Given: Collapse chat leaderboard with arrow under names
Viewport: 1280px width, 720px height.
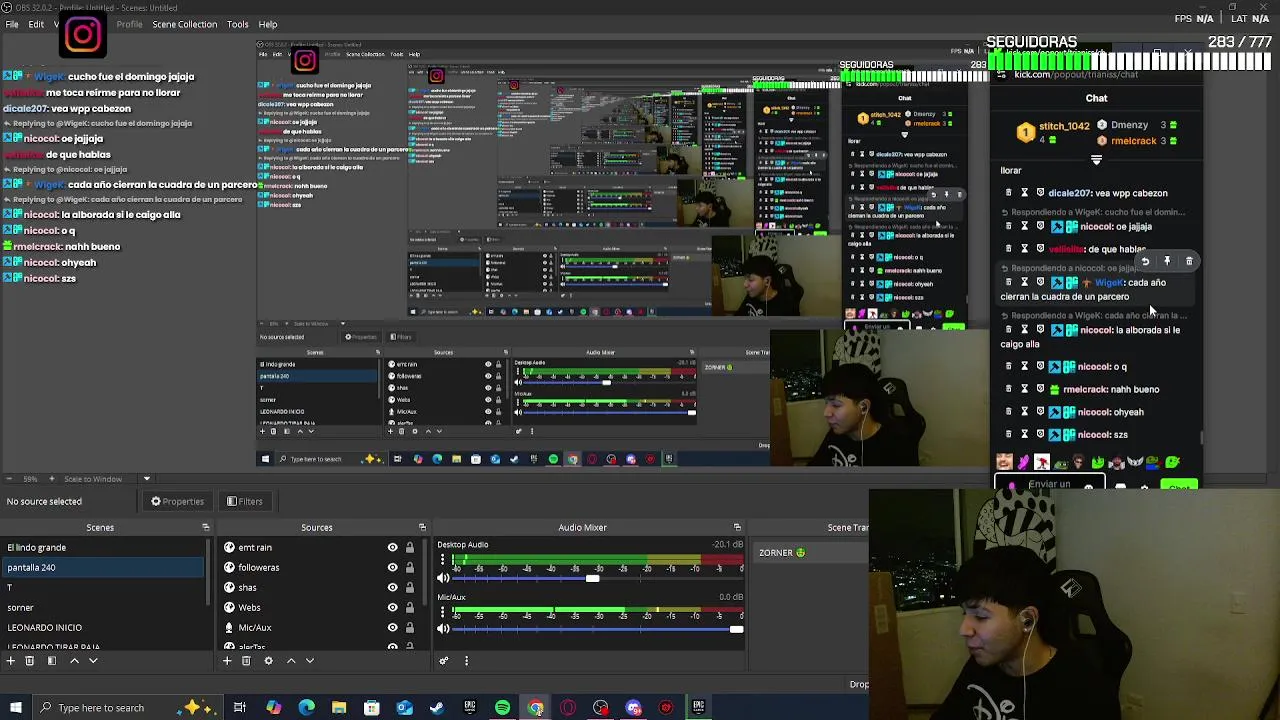Looking at the screenshot, I should coord(1096,160).
